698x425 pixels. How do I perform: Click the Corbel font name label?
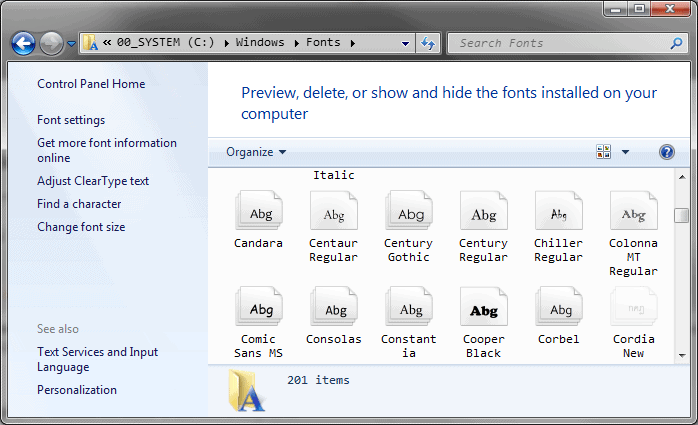pos(558,339)
